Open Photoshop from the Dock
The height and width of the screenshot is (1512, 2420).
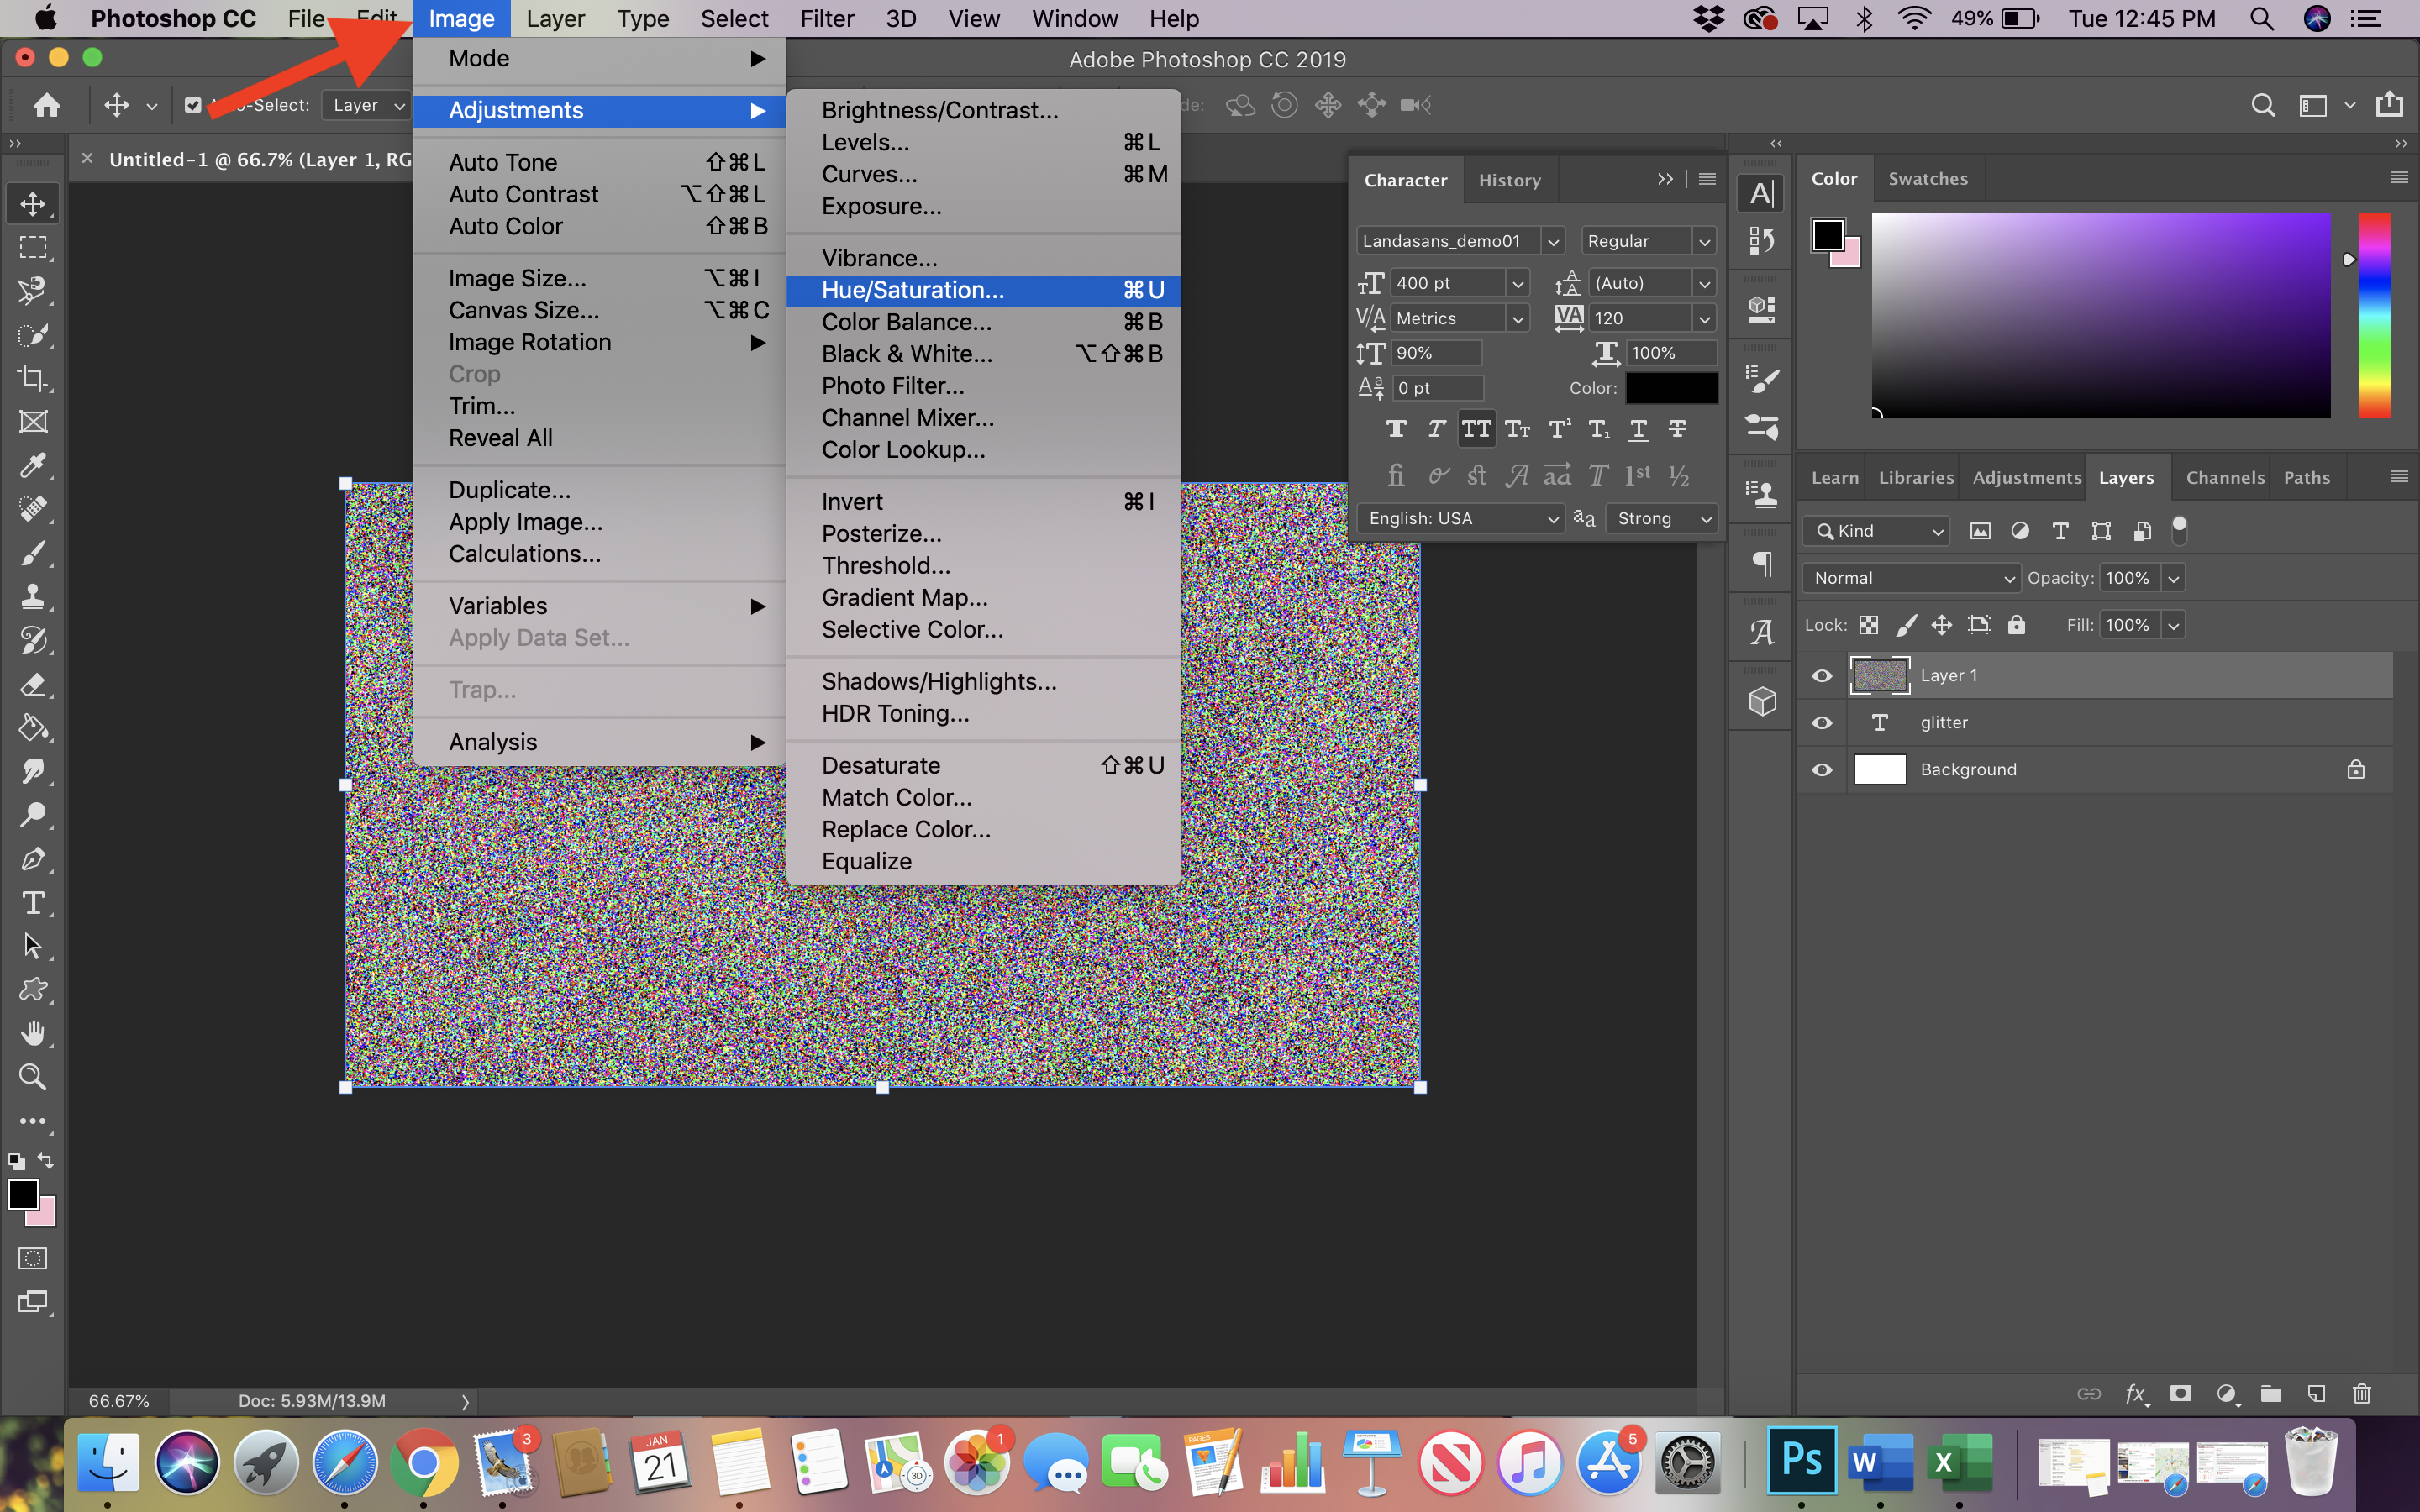(x=1801, y=1460)
